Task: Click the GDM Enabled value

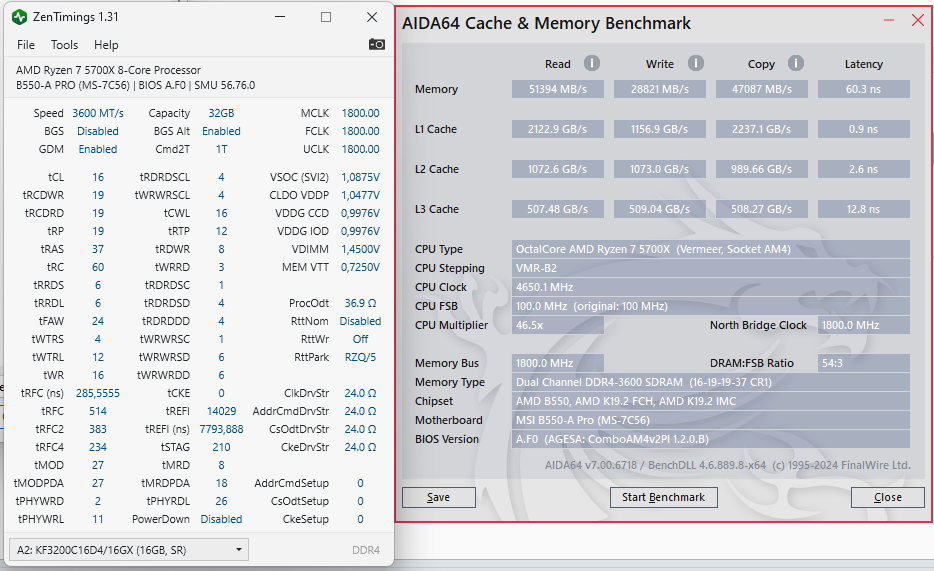Action: click(x=98, y=149)
